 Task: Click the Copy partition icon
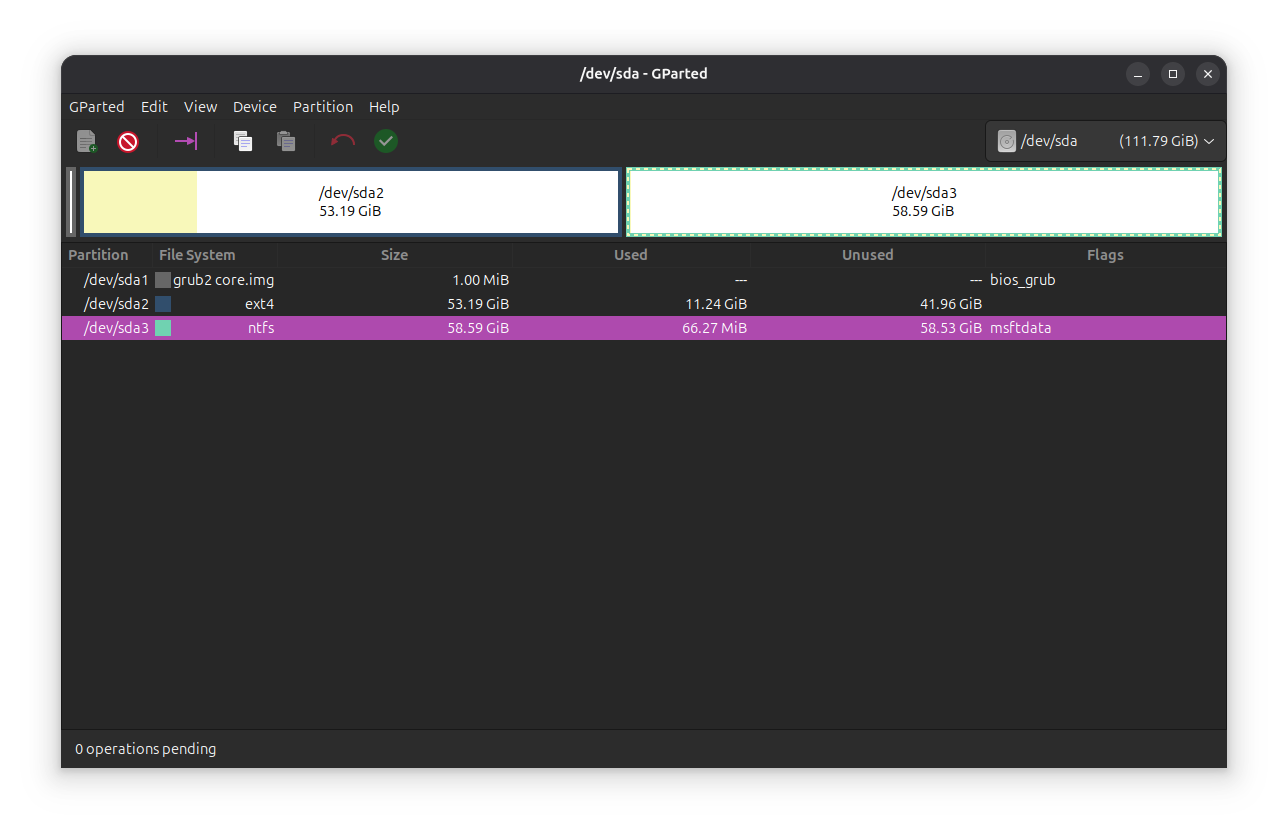click(243, 142)
